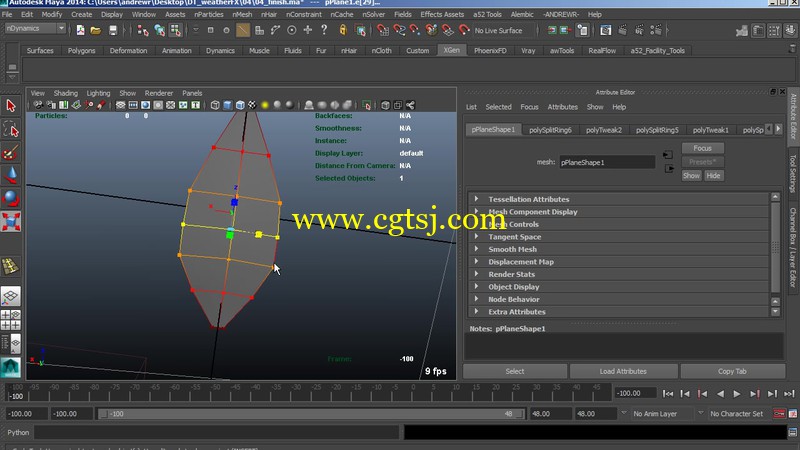
Task: Expand Object Display section
Action: coord(477,286)
